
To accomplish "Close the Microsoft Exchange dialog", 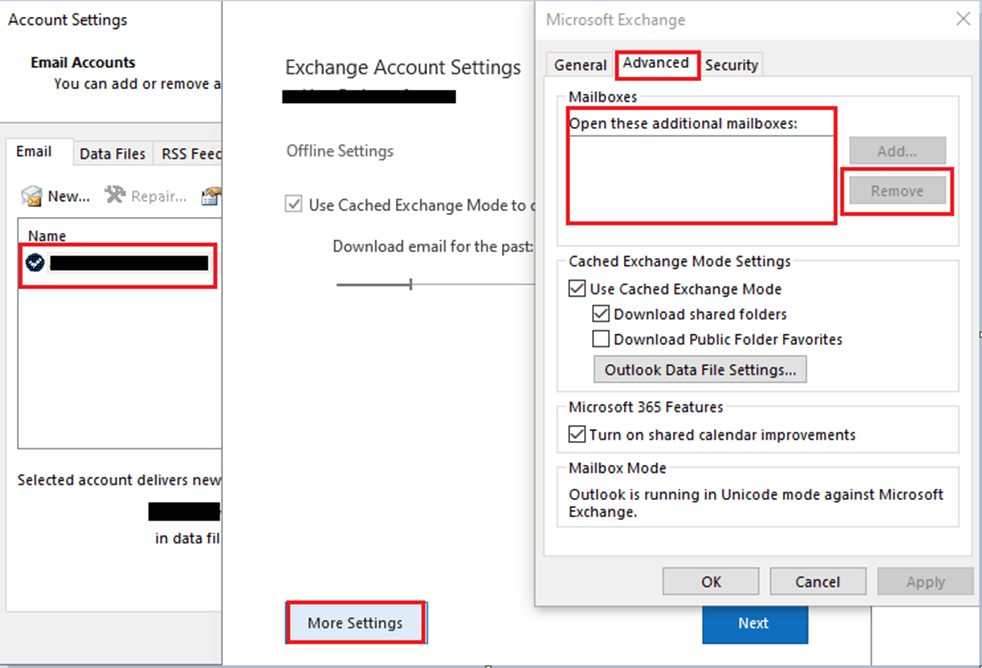I will pyautogui.click(x=963, y=19).
